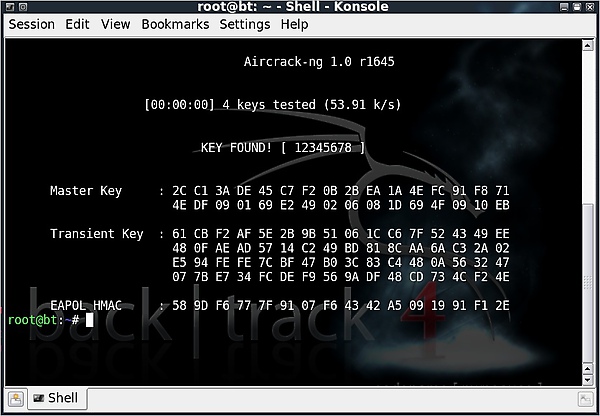Open the Bookmarks menu
Screen dimensions: 600x416
pos(175,24)
